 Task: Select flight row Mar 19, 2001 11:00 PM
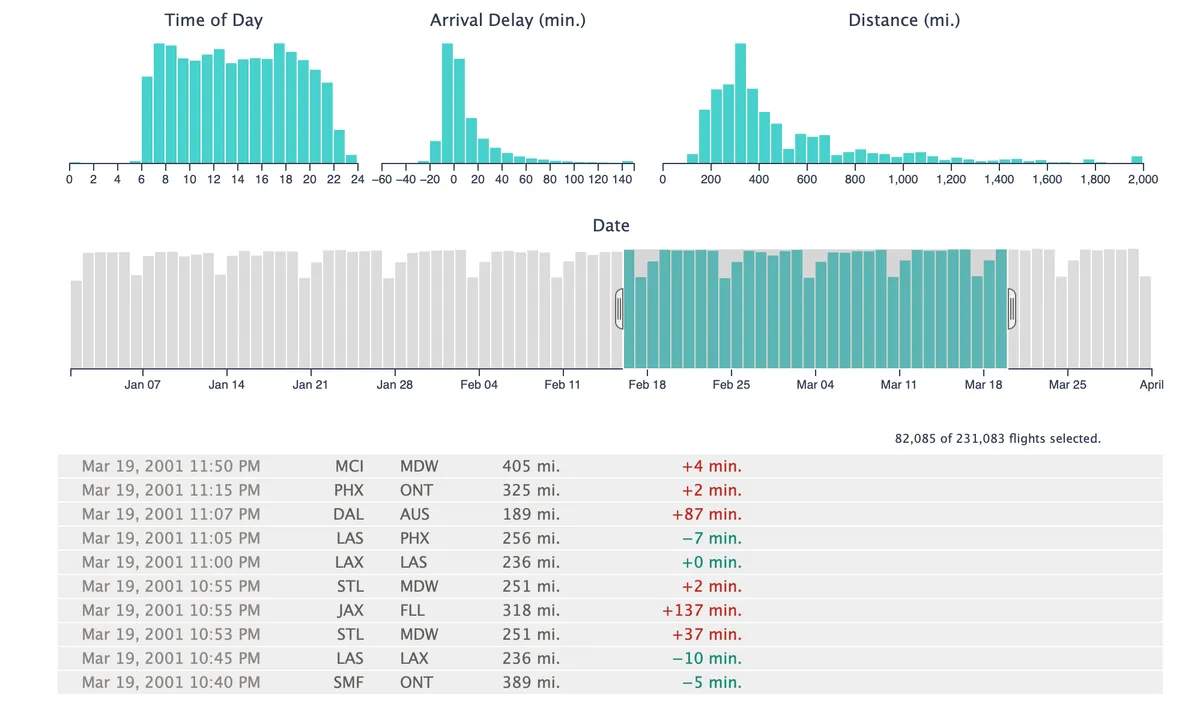[x=610, y=562]
